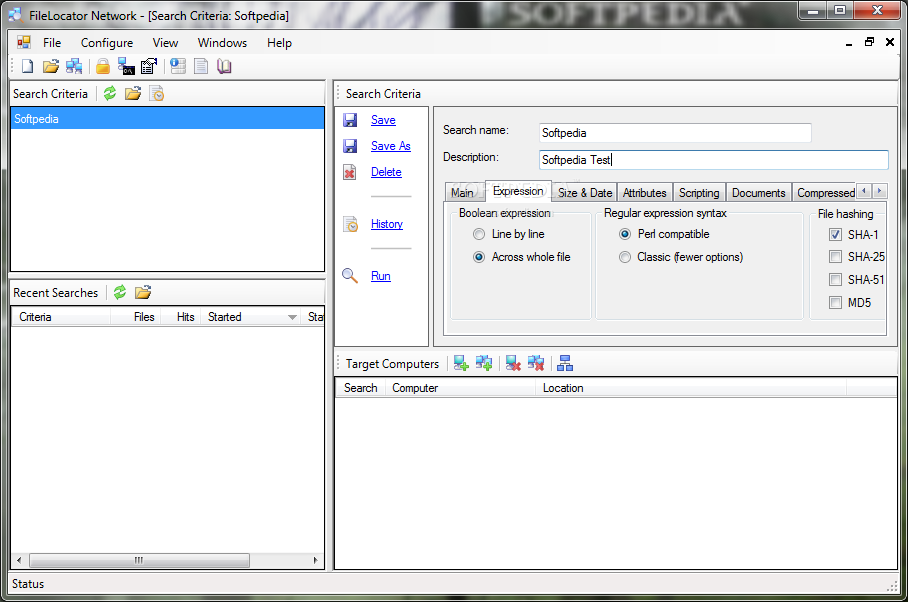Click the red X icon beside Delete
This screenshot has width=908, height=602.
pyautogui.click(x=350, y=172)
